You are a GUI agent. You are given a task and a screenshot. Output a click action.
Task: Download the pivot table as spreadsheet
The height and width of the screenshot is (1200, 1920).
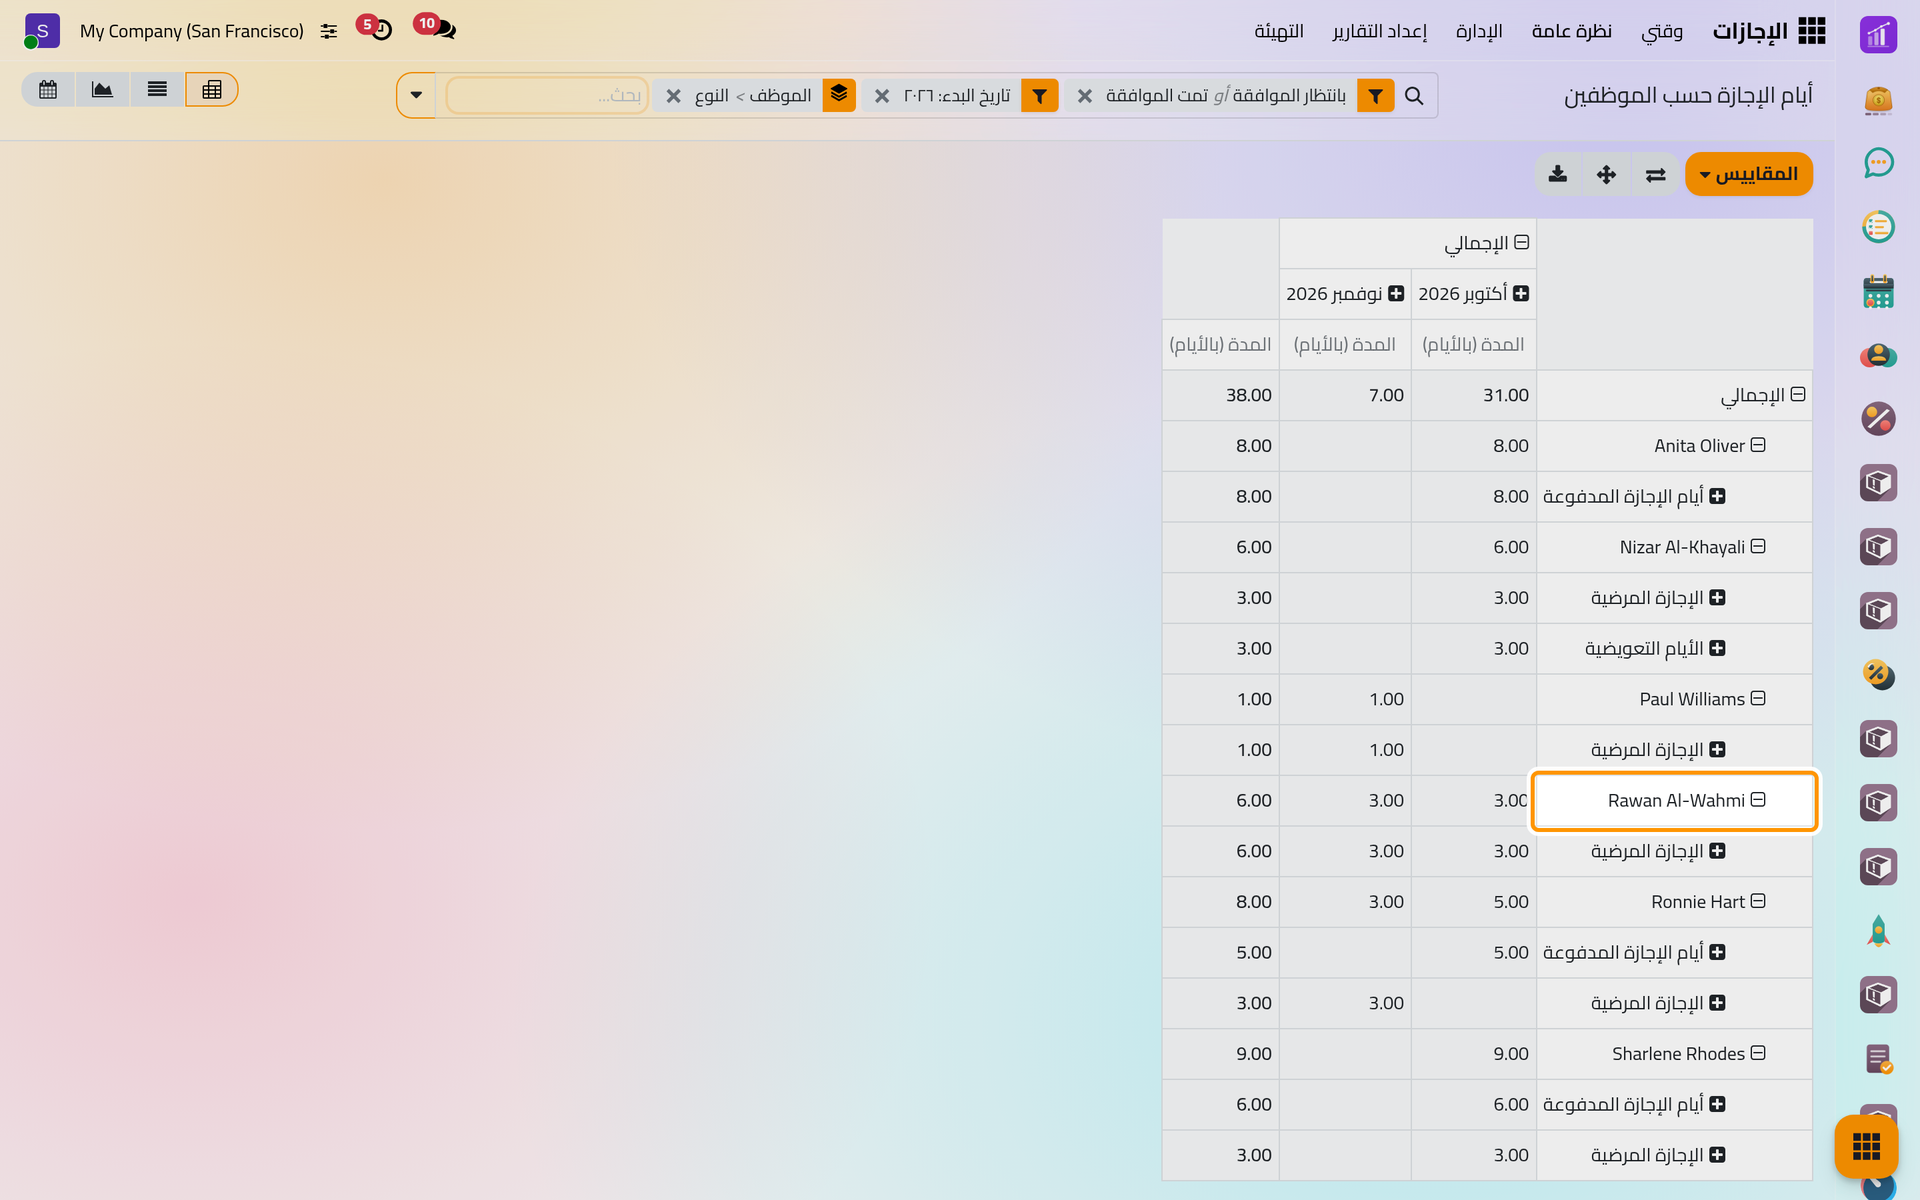(1557, 174)
